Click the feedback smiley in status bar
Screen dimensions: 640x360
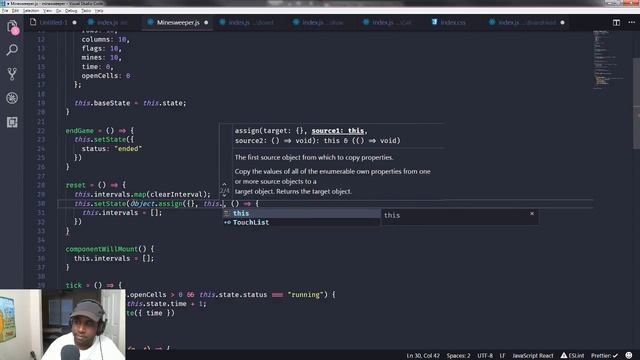coord(629,356)
